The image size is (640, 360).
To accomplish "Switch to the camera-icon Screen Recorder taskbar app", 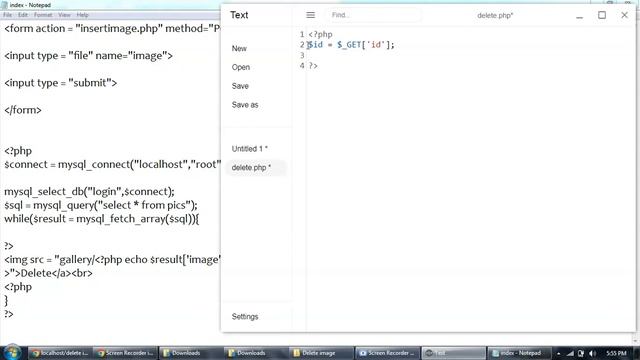I will coord(387,353).
